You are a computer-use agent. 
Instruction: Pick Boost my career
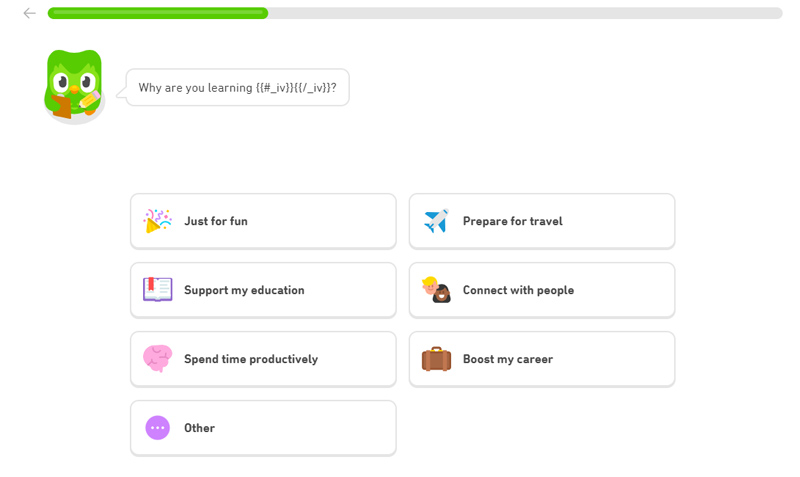point(542,359)
